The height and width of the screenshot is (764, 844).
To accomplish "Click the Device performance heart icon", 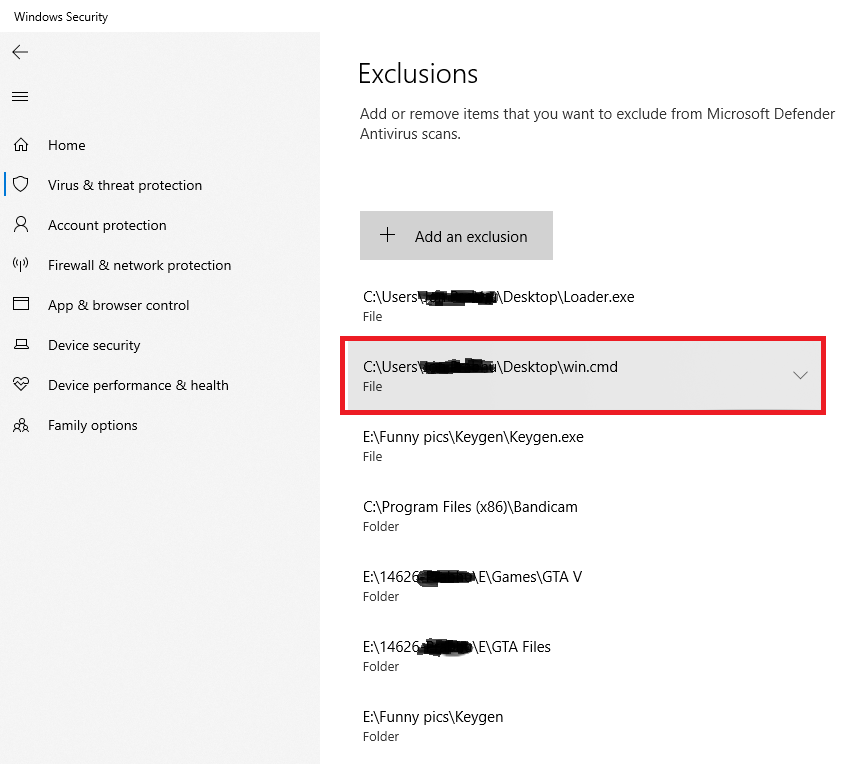I will coord(21,384).
